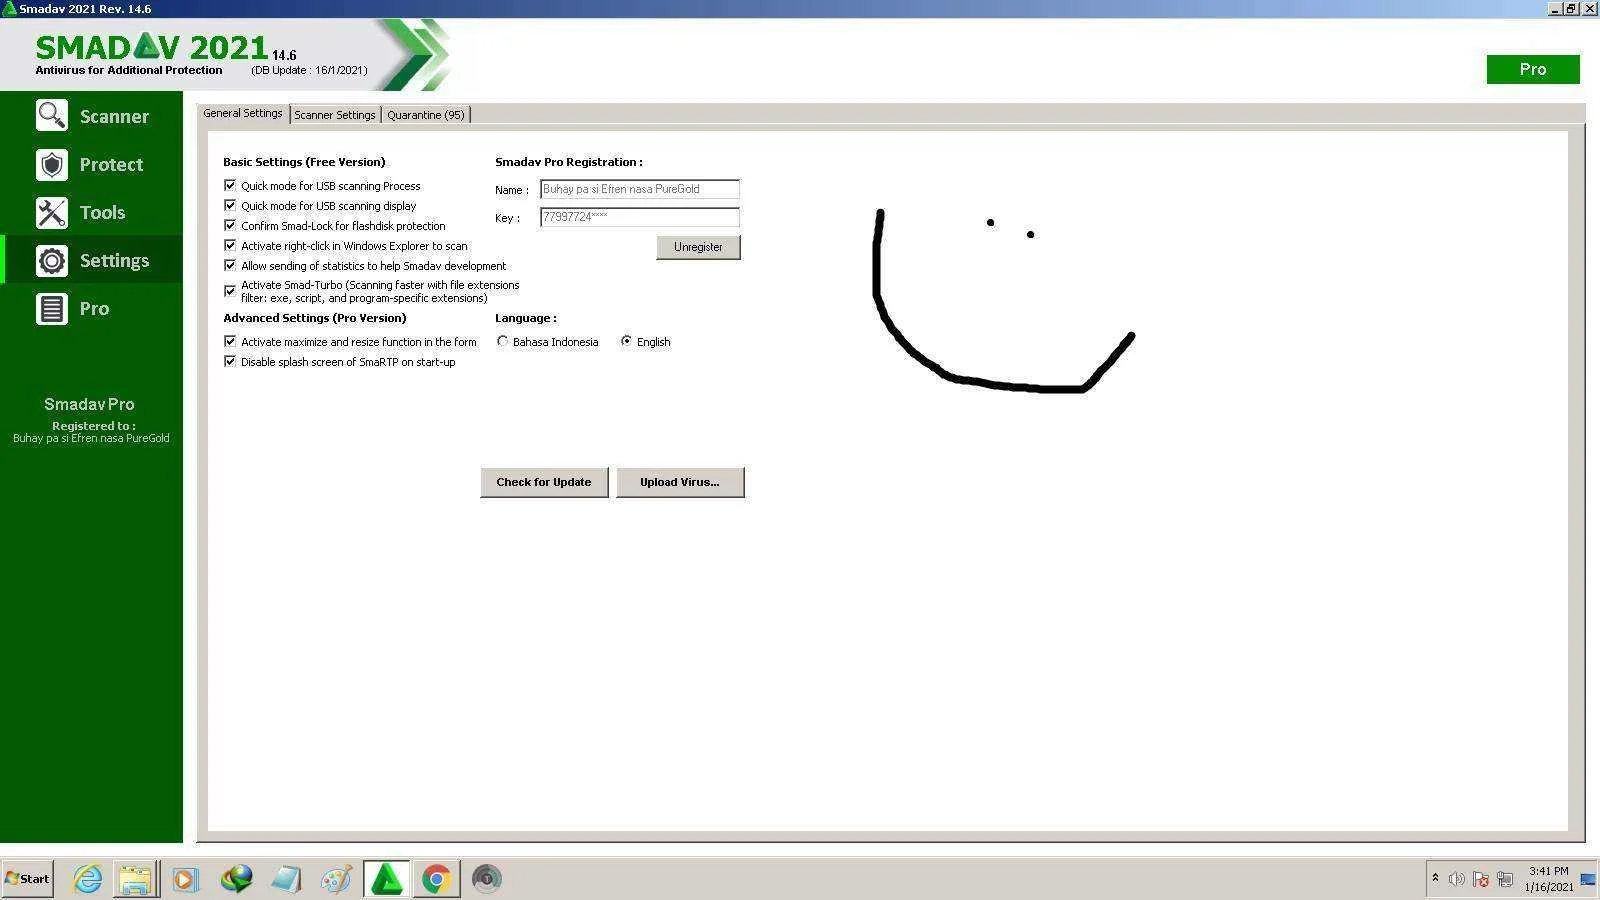1600x900 pixels.
Task: Click the Upload Virus... button
Action: (x=680, y=482)
